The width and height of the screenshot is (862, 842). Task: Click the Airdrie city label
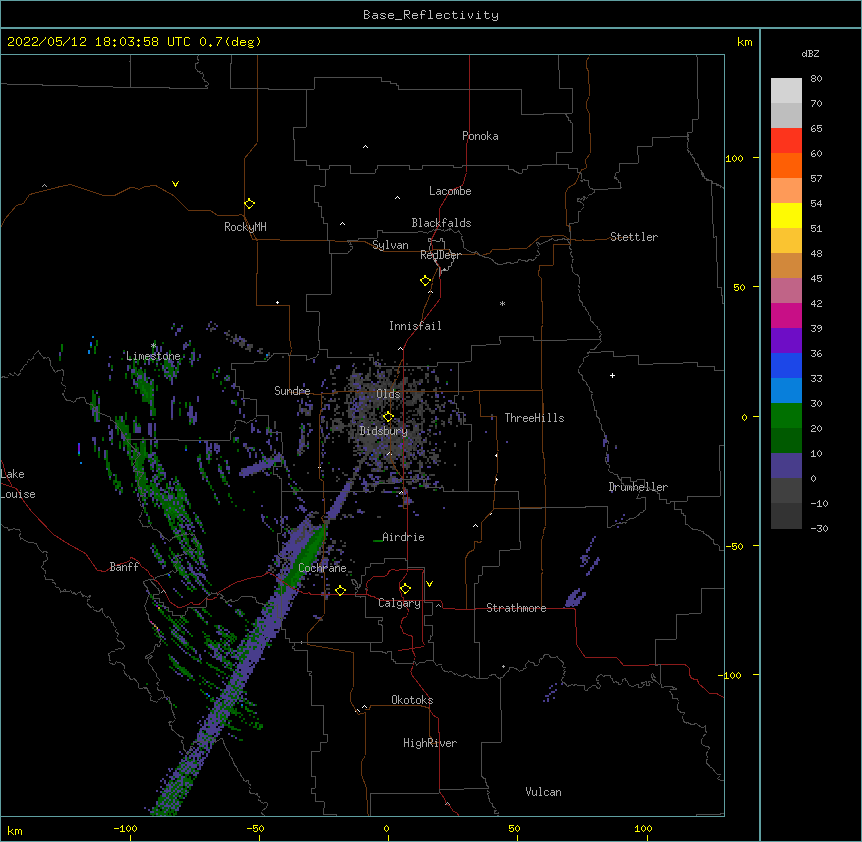403,537
